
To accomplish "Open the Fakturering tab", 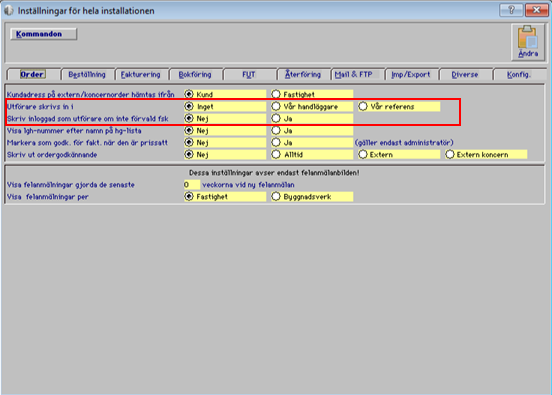I will (x=140, y=74).
